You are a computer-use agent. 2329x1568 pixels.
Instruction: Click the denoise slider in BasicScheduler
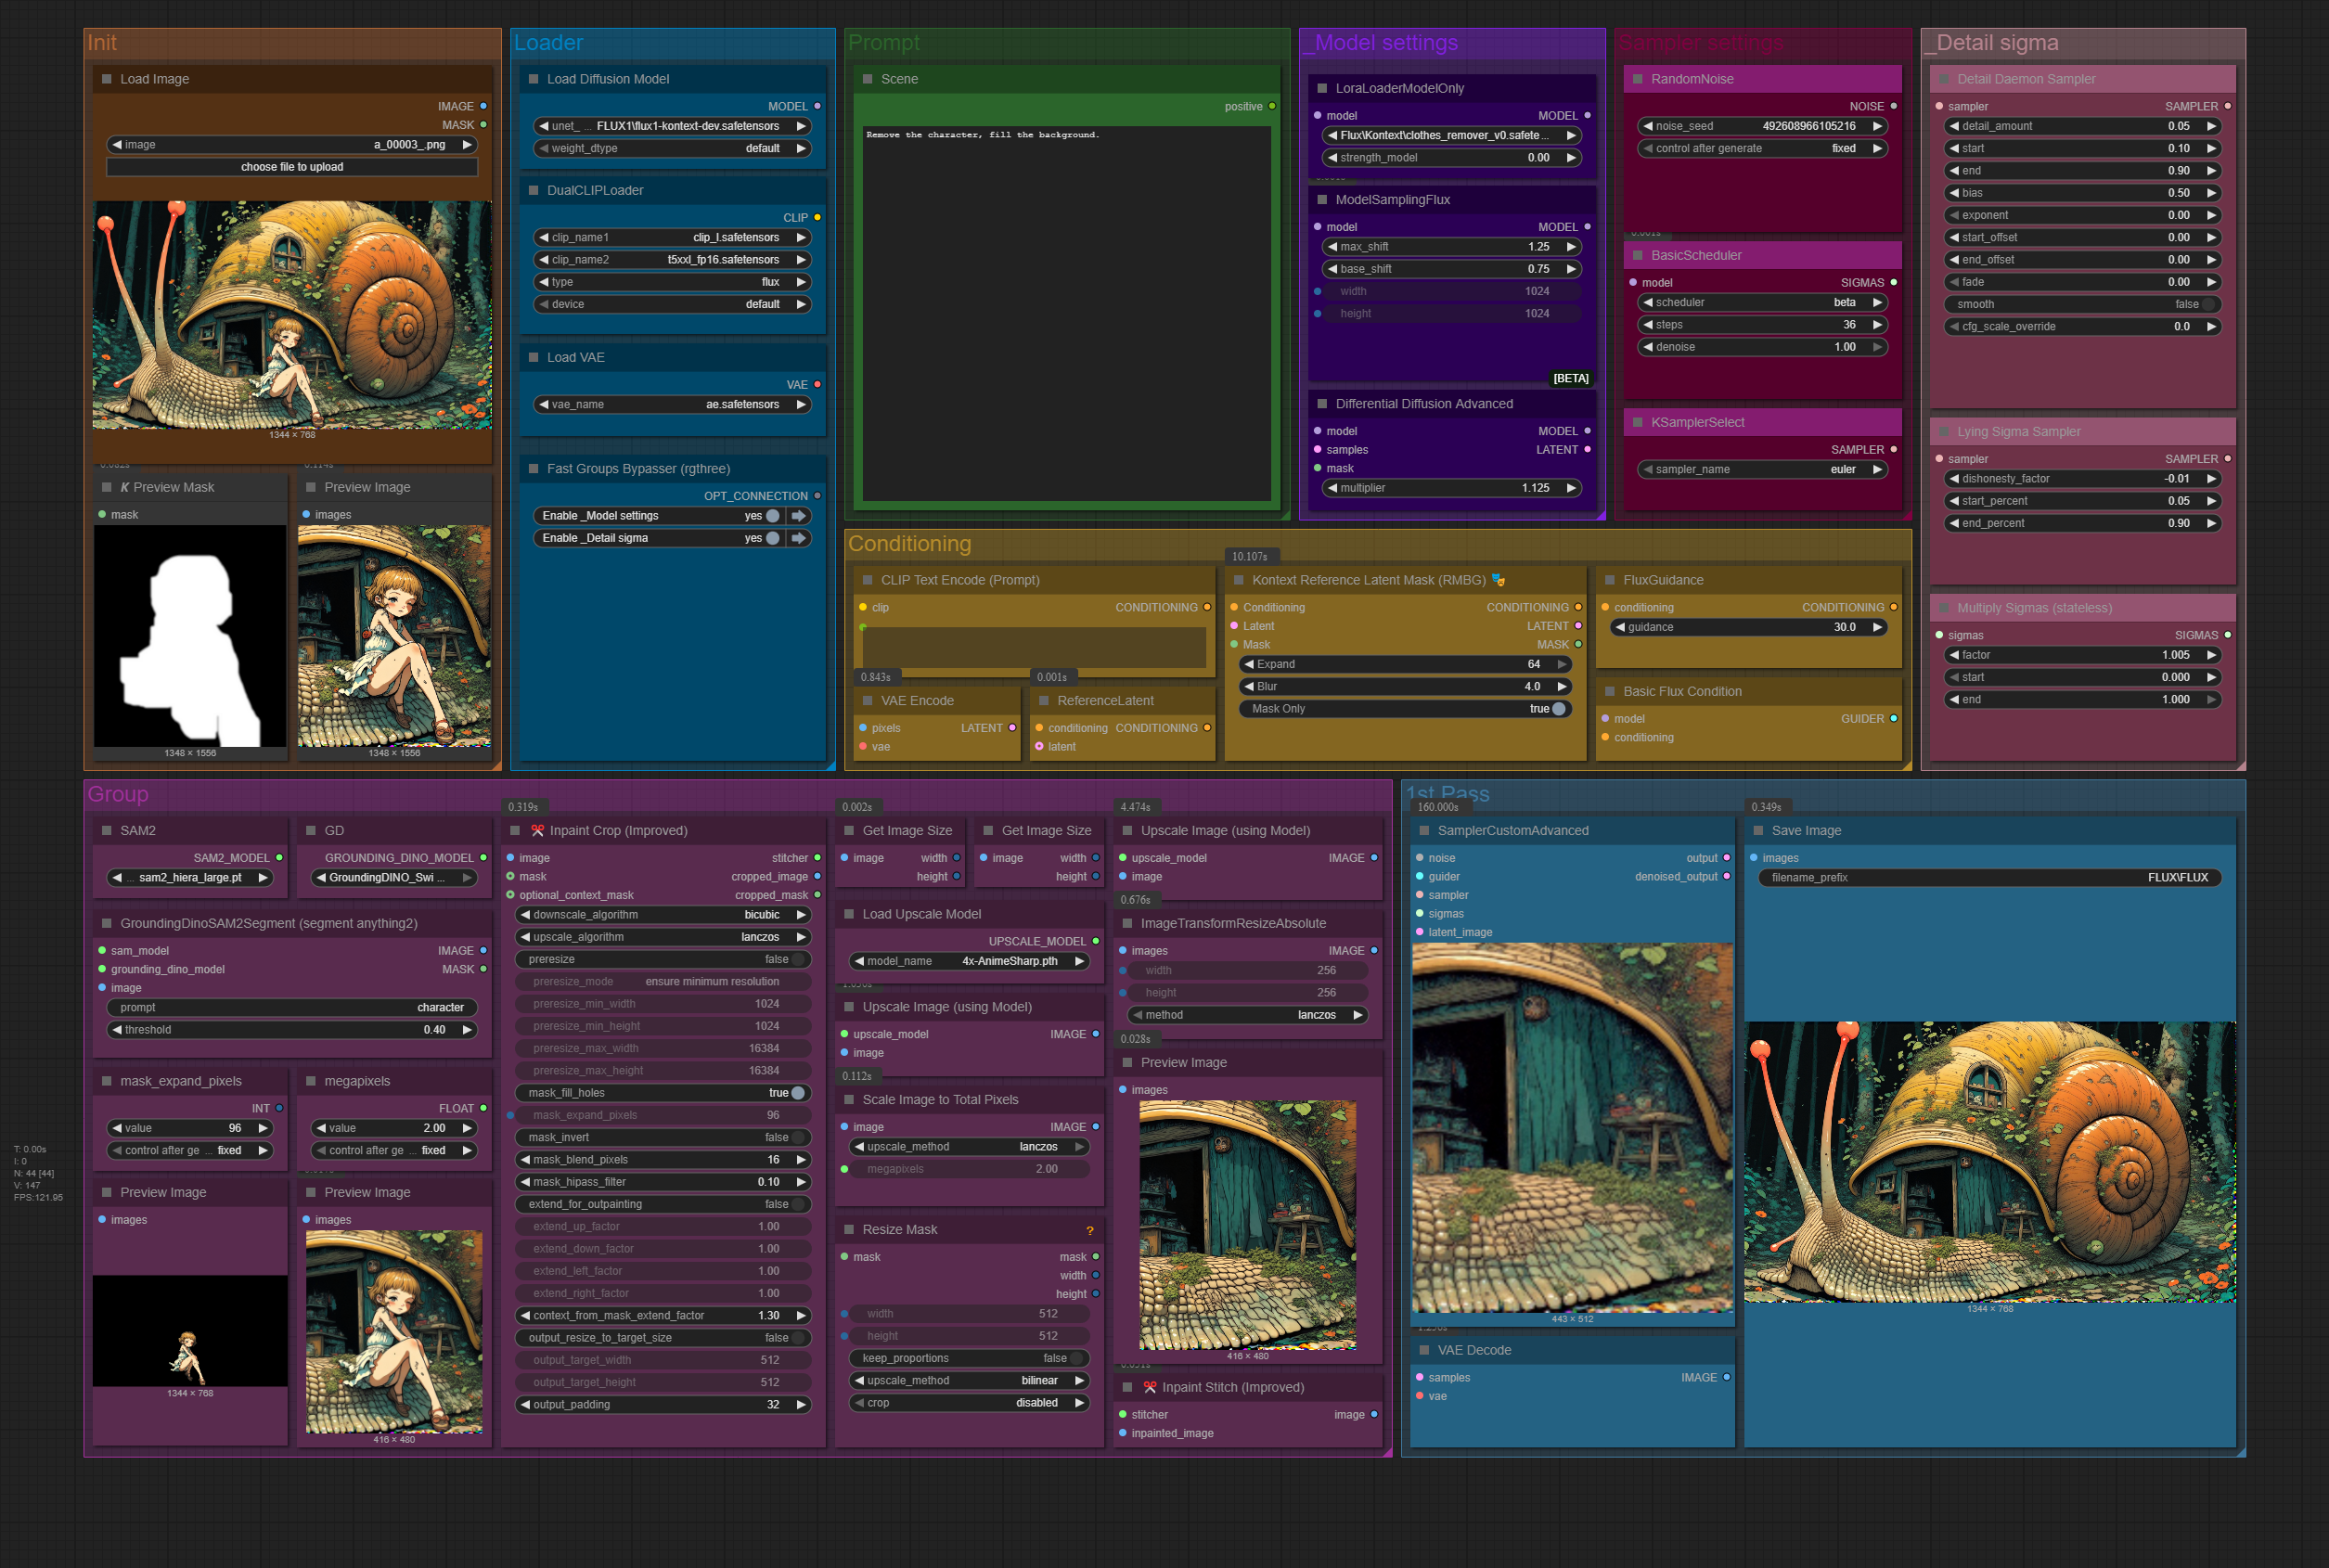(x=1761, y=347)
